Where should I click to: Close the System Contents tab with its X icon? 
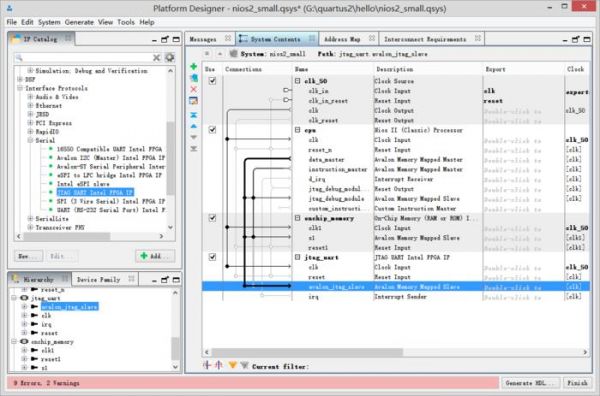[312, 38]
